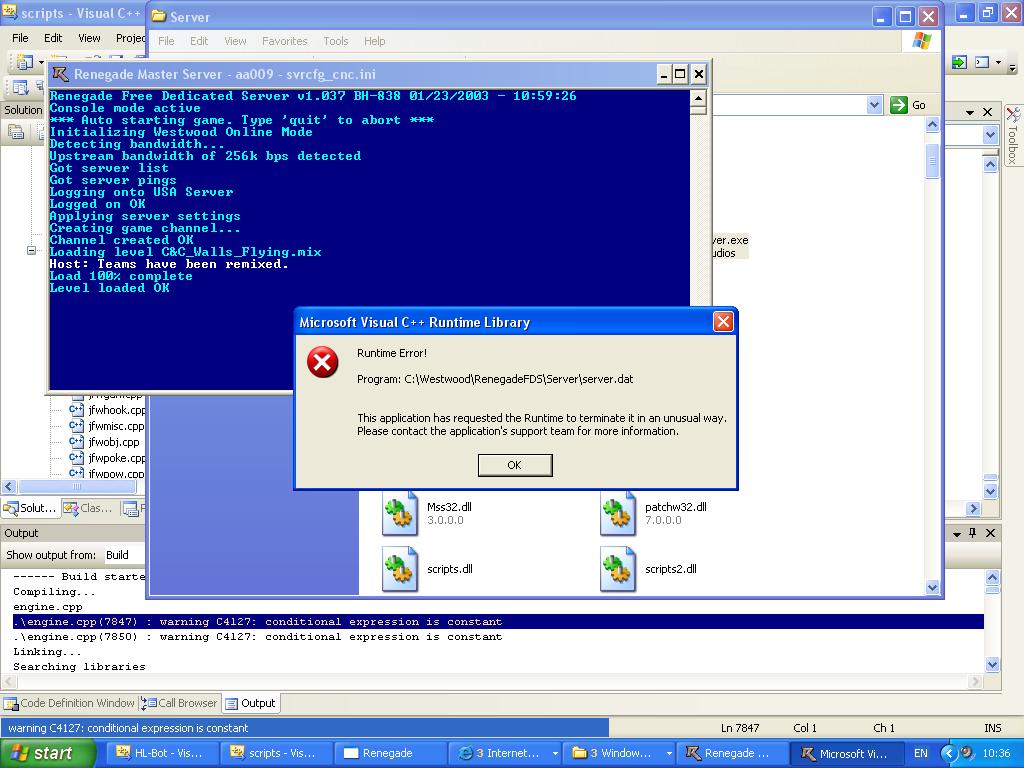The image size is (1024, 768).
Task: Switch to the Code Definition Window tab
Action: pos(69,703)
